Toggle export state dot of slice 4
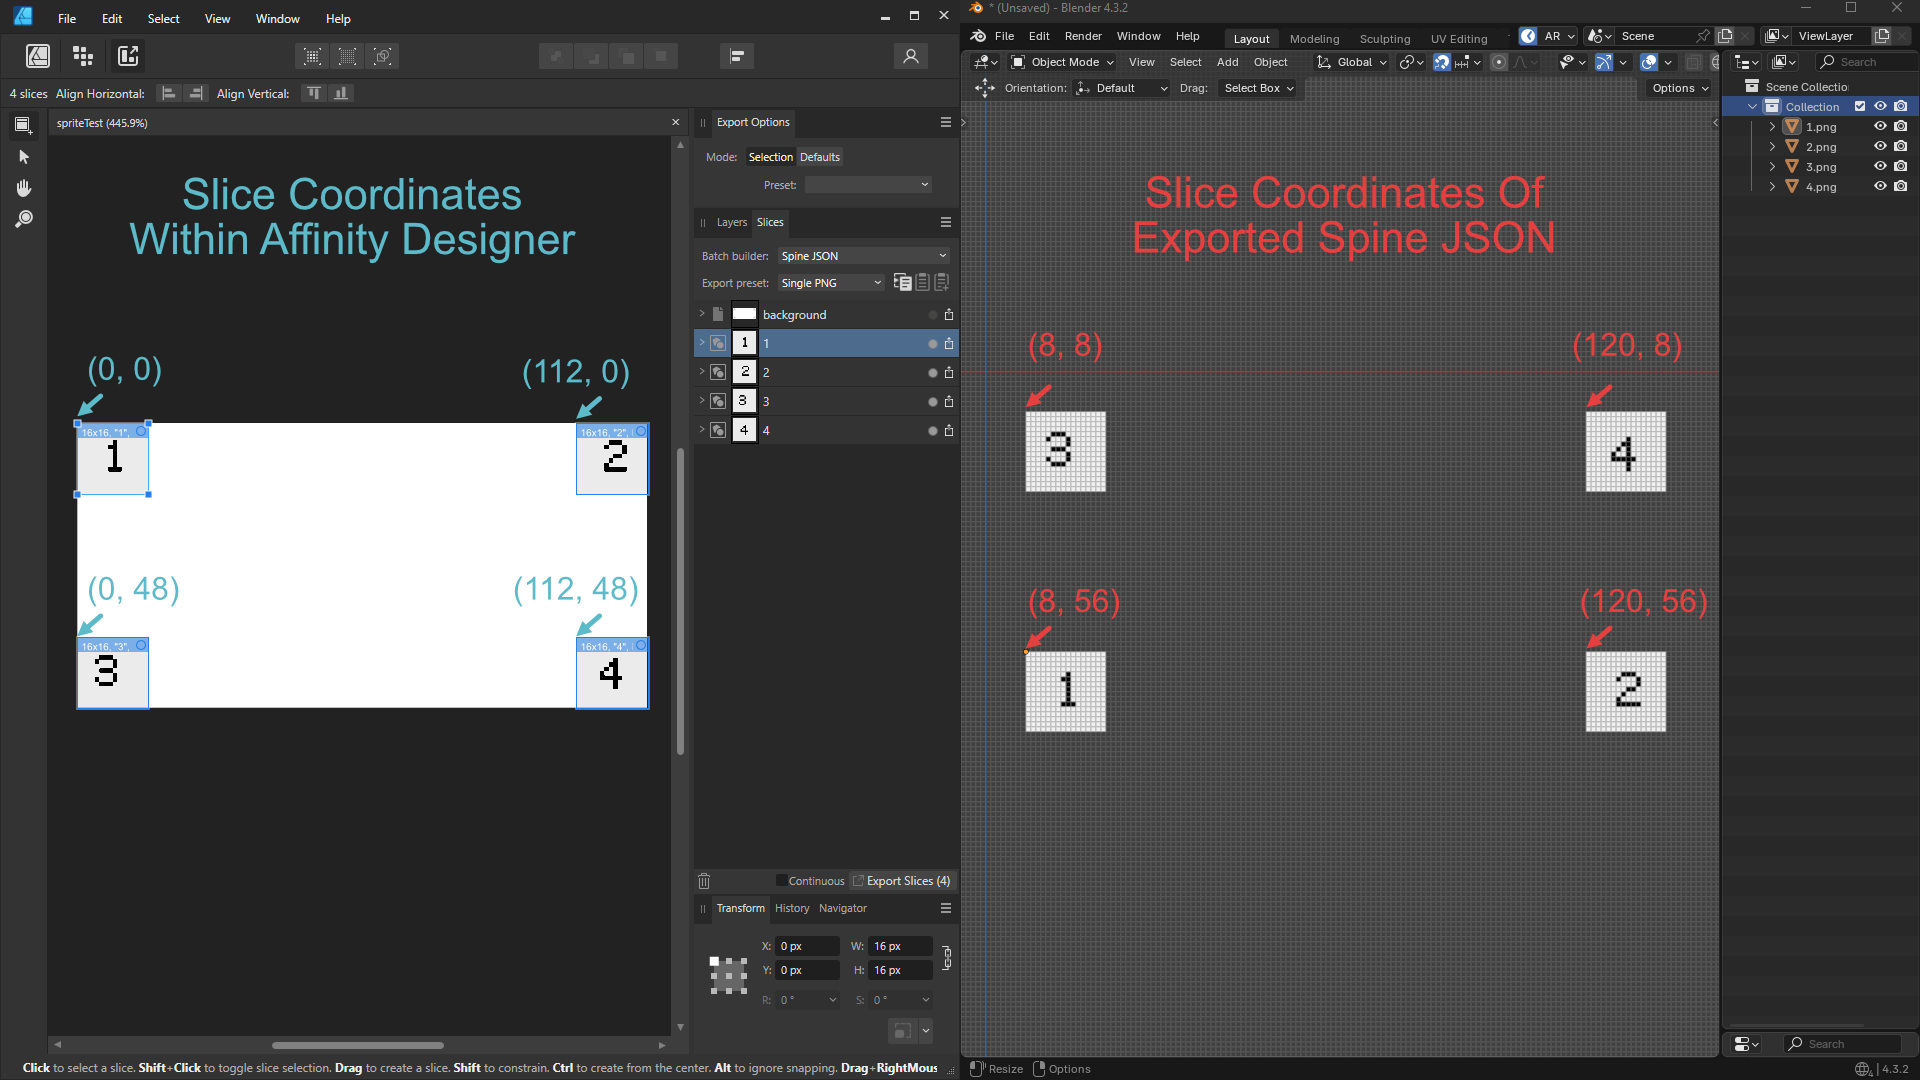The image size is (1920, 1080). [x=933, y=431]
